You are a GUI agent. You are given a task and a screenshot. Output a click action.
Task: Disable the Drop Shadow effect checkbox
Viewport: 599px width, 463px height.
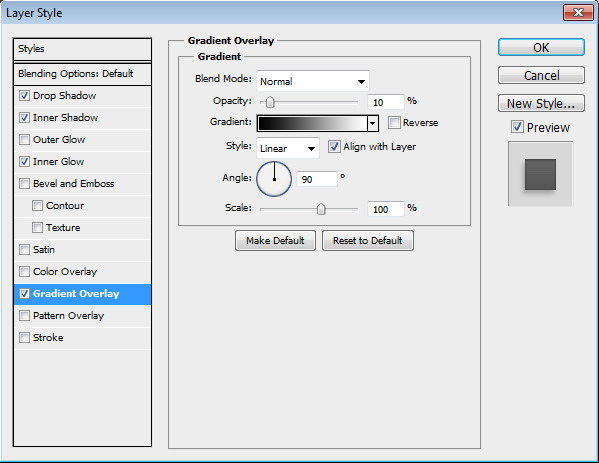click(x=24, y=96)
